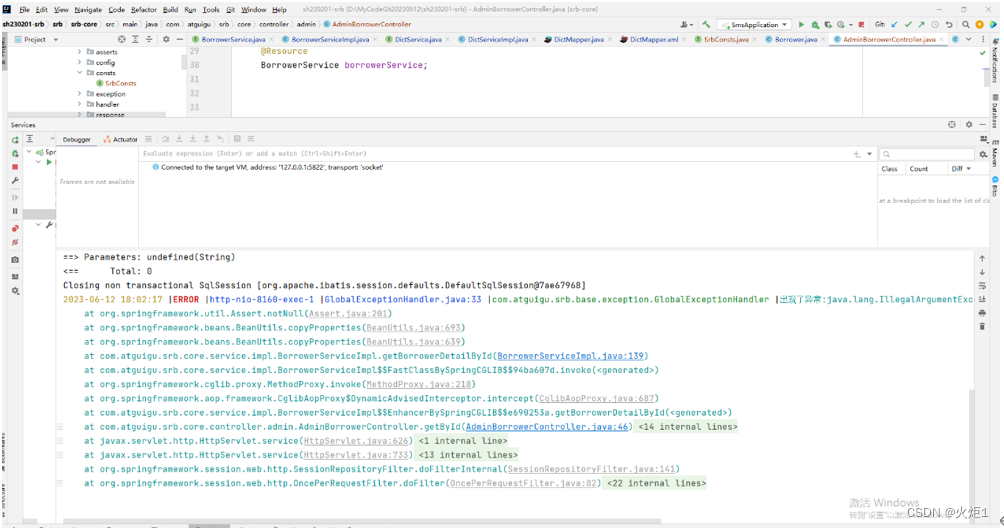Viewport: 1004px width, 528px height.
Task: Open the Diff column dropdown
Action: (969, 169)
